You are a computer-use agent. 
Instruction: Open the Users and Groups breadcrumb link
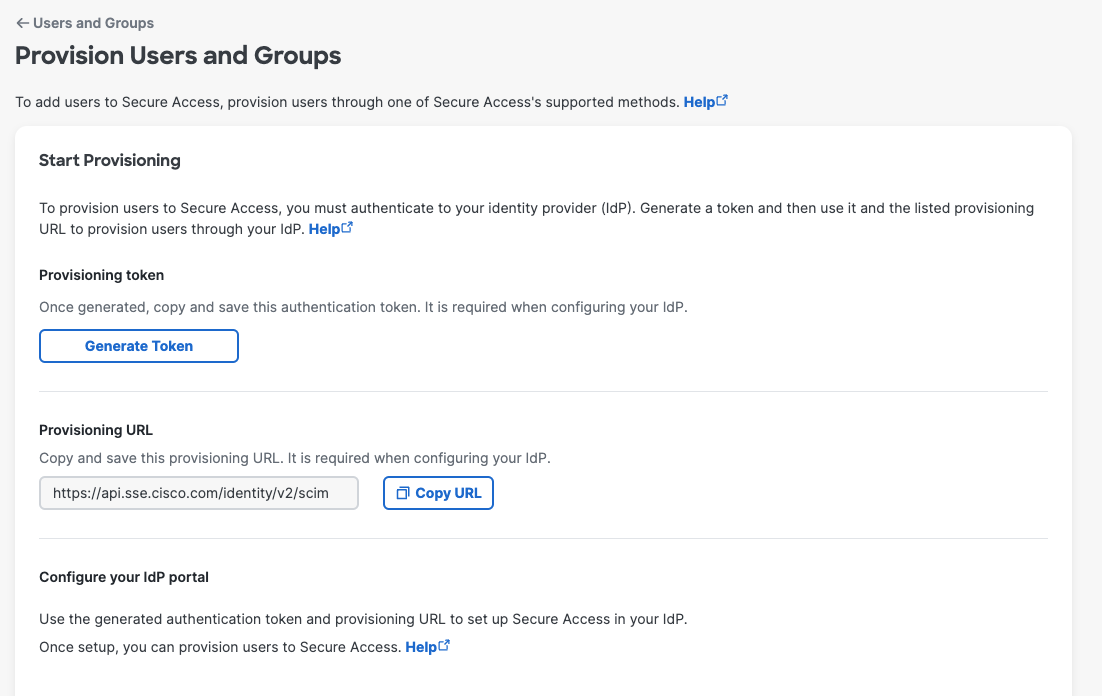click(x=93, y=23)
